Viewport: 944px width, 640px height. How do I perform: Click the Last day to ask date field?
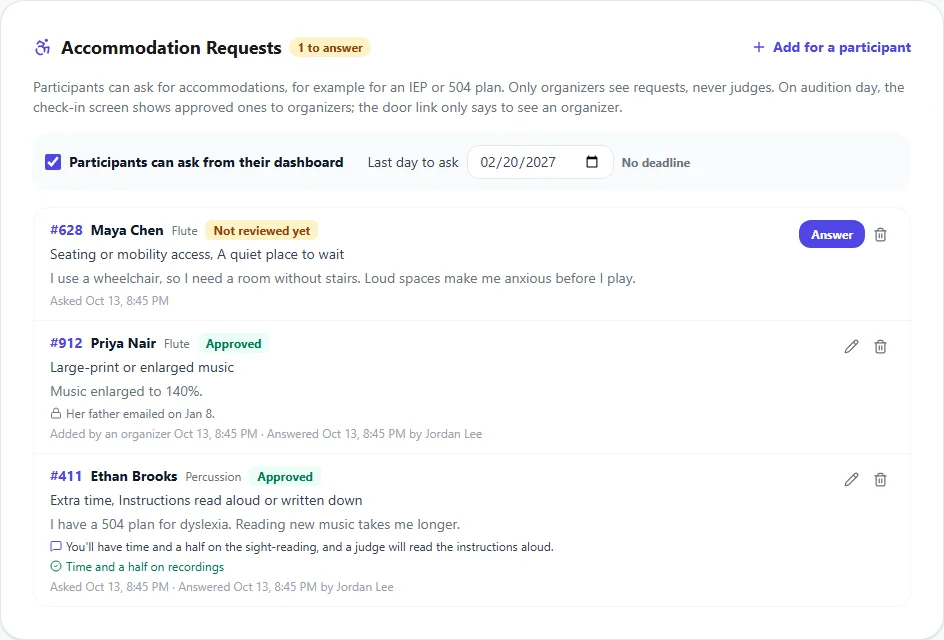[540, 162]
